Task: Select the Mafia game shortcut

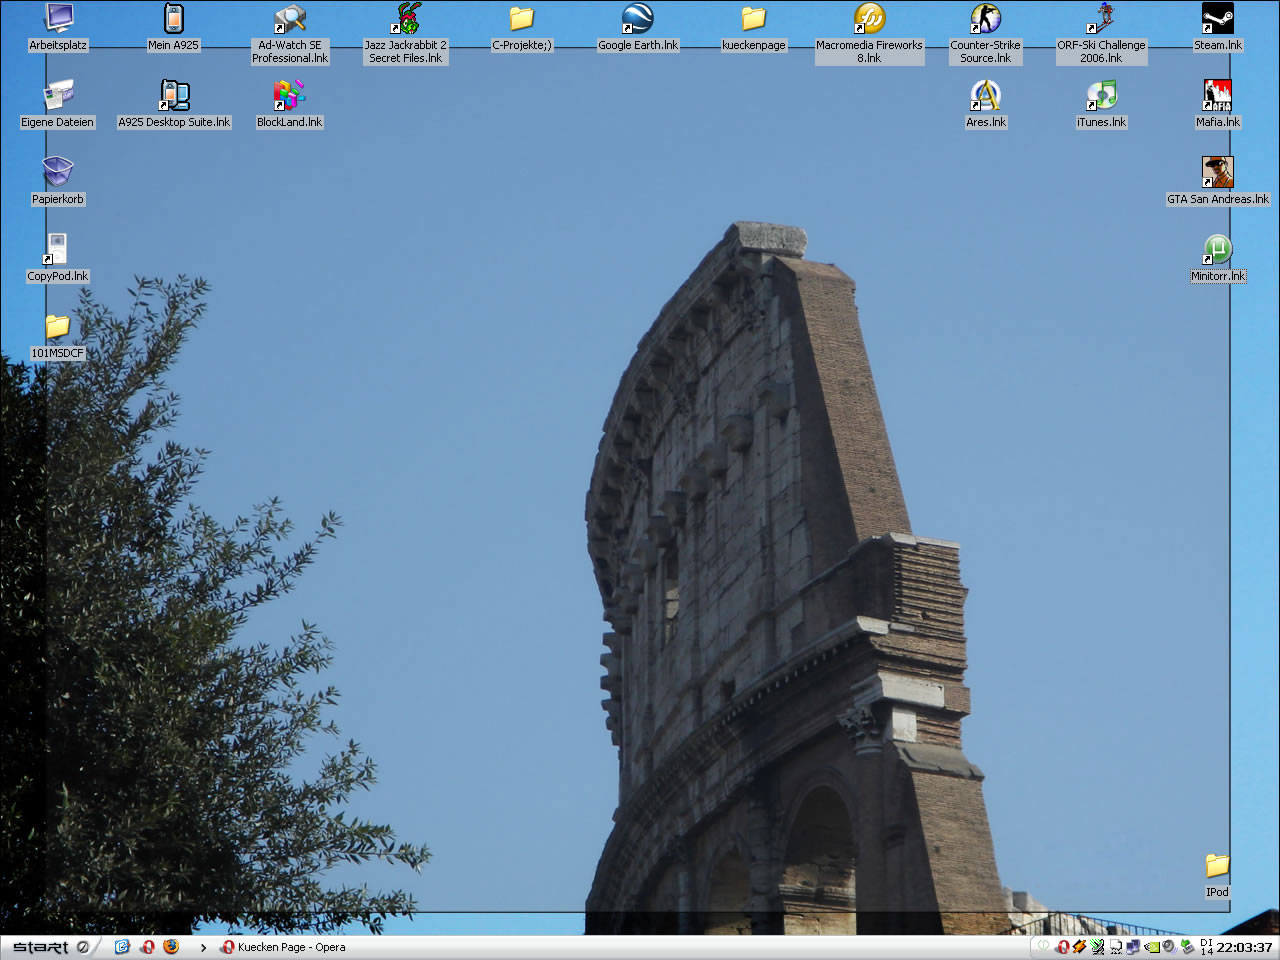Action: (1217, 96)
